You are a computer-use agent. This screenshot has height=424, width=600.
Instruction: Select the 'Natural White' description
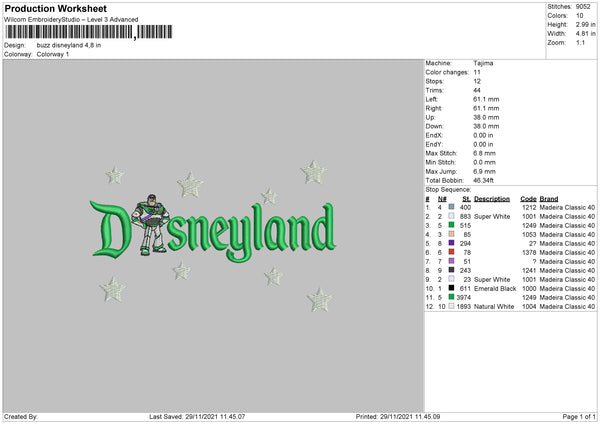tap(494, 307)
